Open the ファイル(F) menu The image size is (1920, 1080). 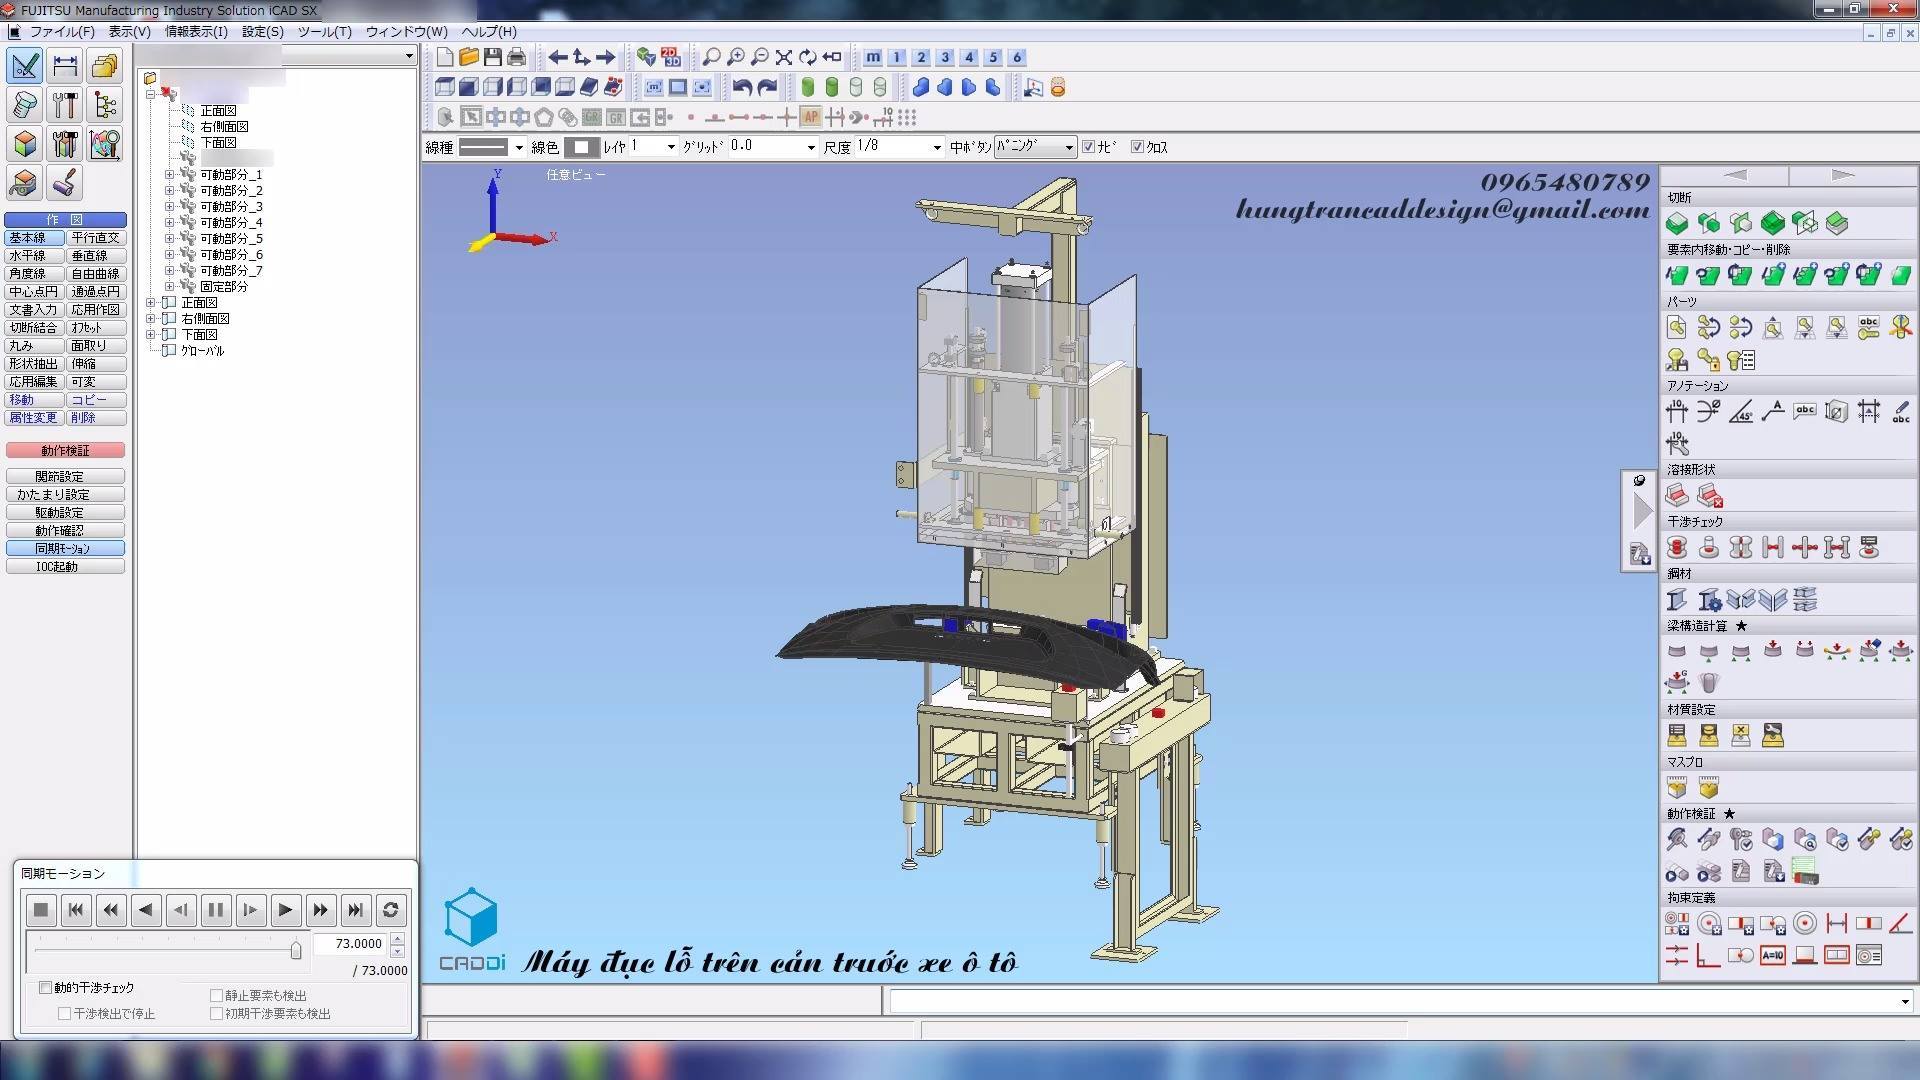[x=62, y=31]
